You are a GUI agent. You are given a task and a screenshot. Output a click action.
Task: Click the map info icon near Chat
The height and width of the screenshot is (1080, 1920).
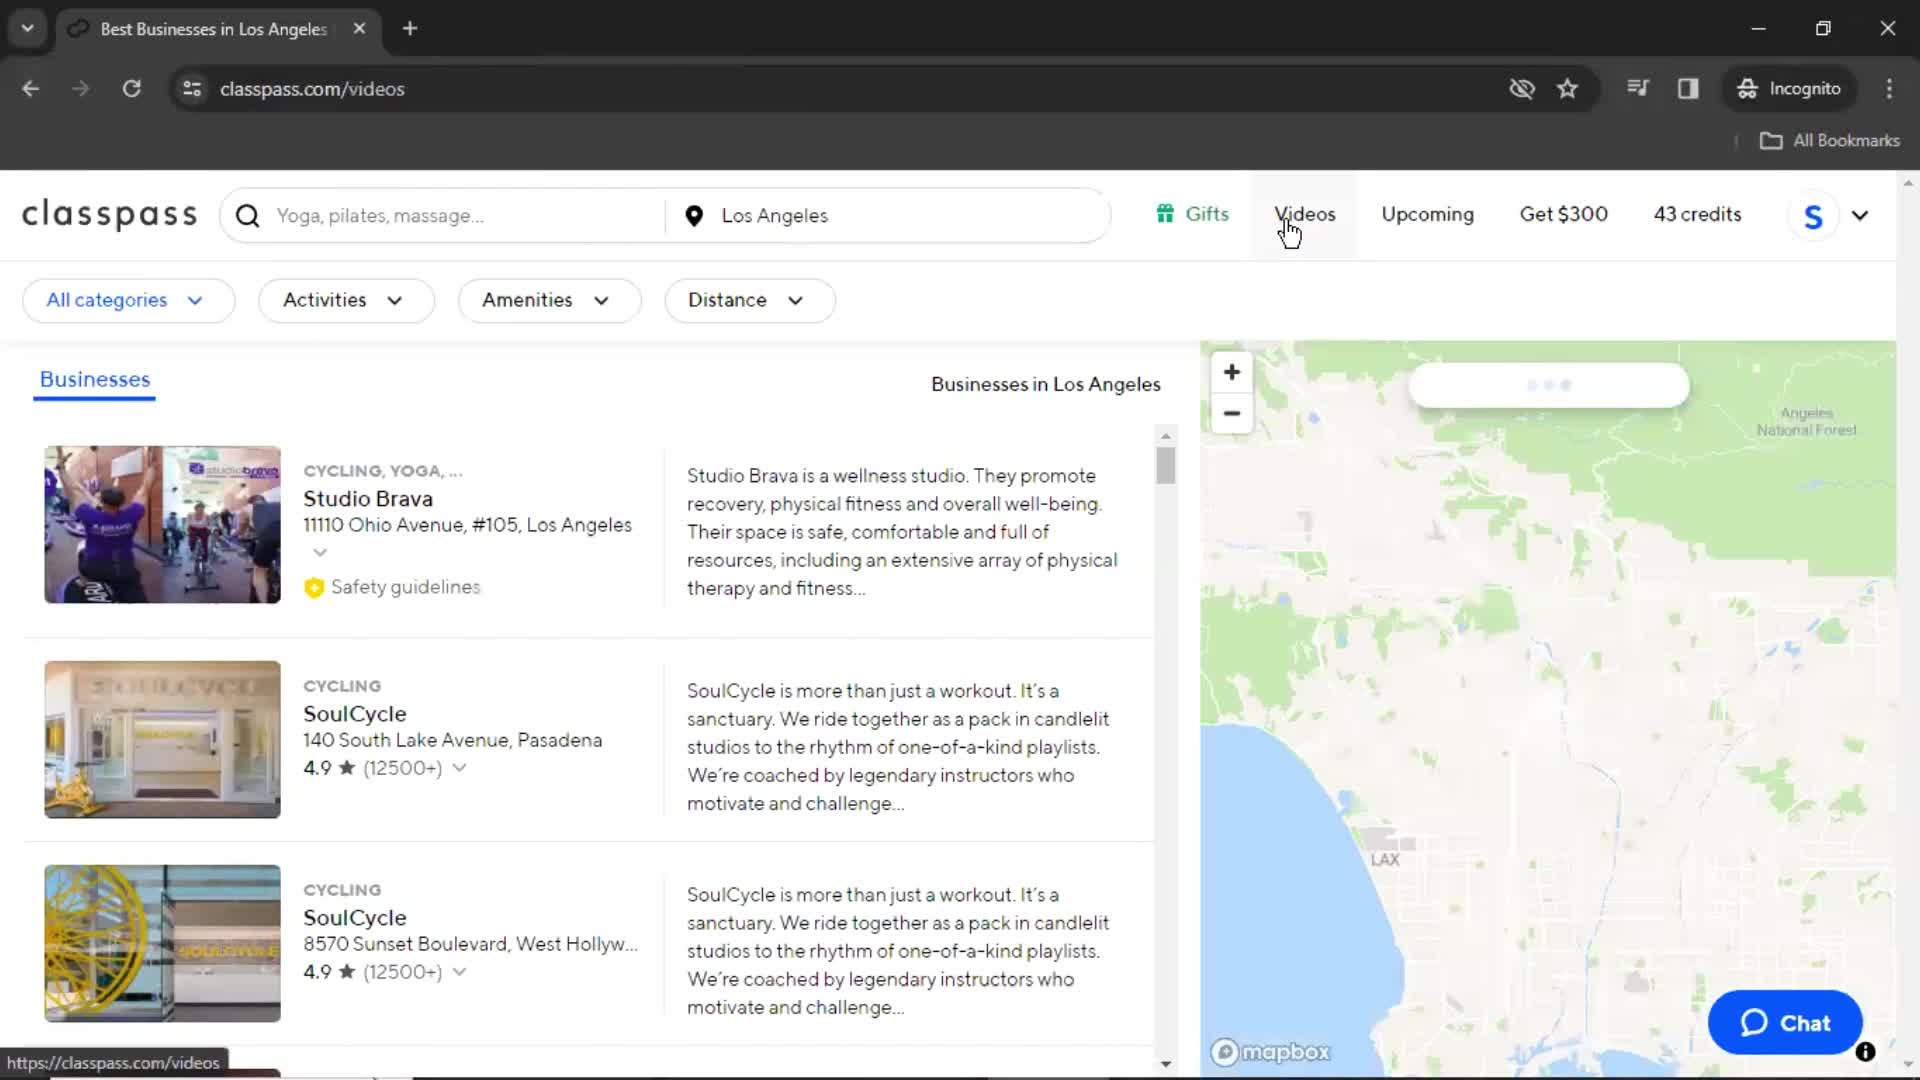tap(1865, 1052)
